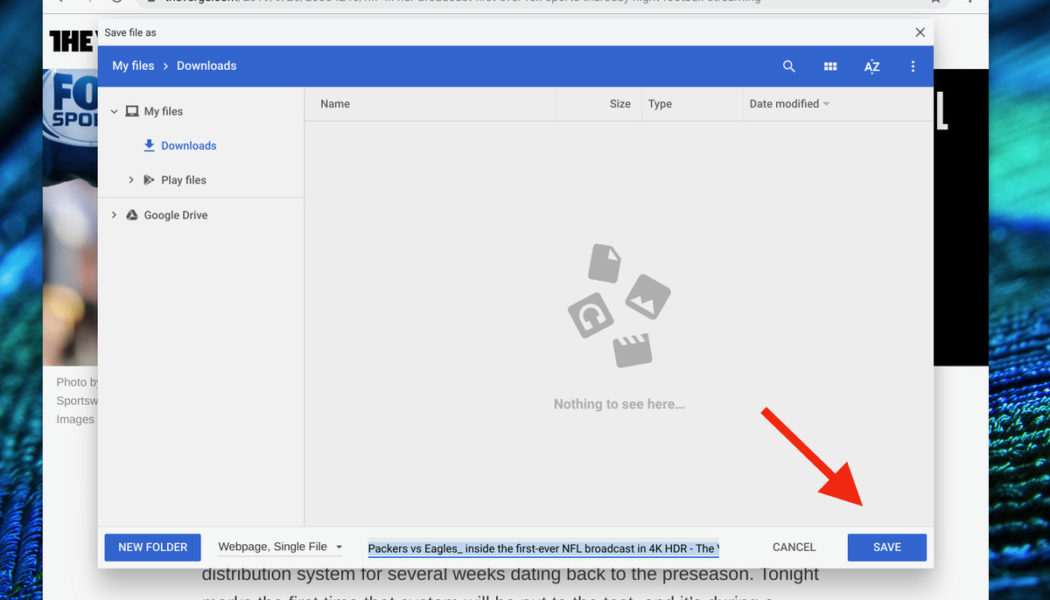Open search in the Files dialog
Viewport: 1050px width, 600px height.
coord(789,66)
